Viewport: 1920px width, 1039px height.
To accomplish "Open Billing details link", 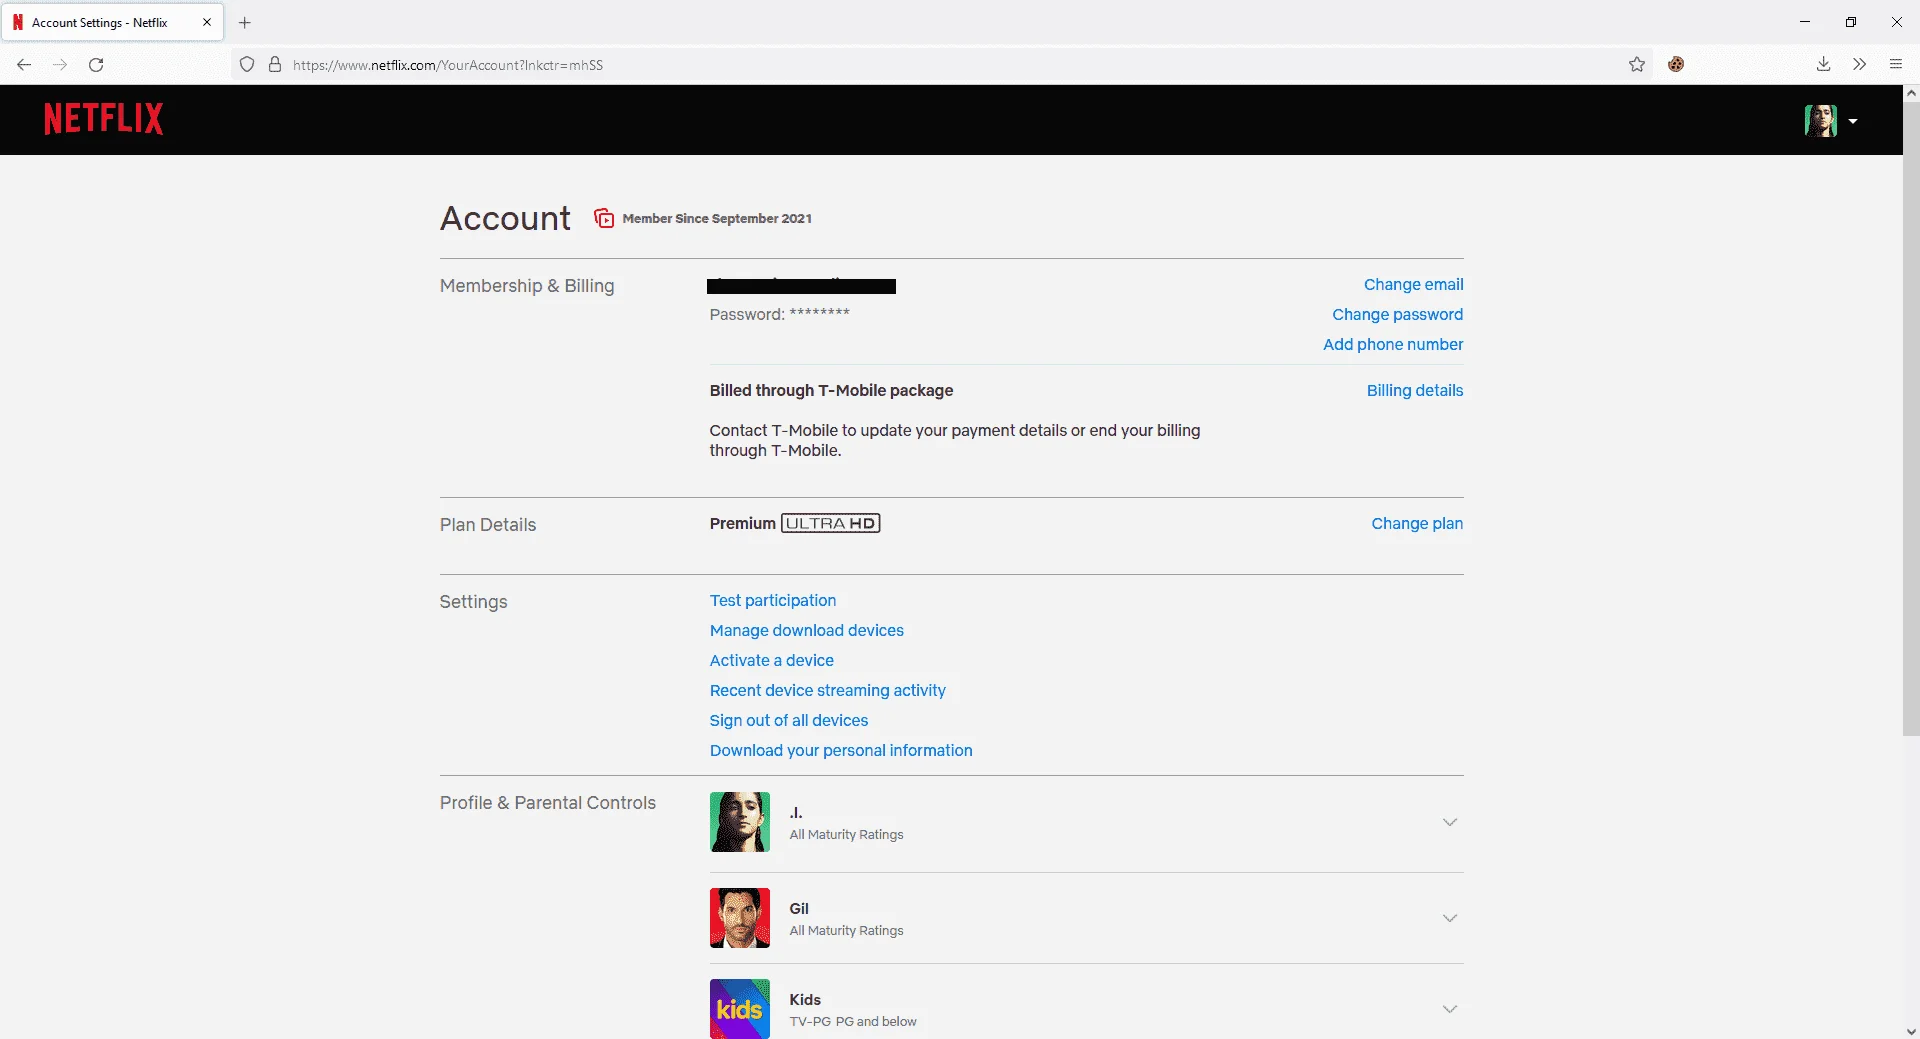I will (x=1415, y=390).
